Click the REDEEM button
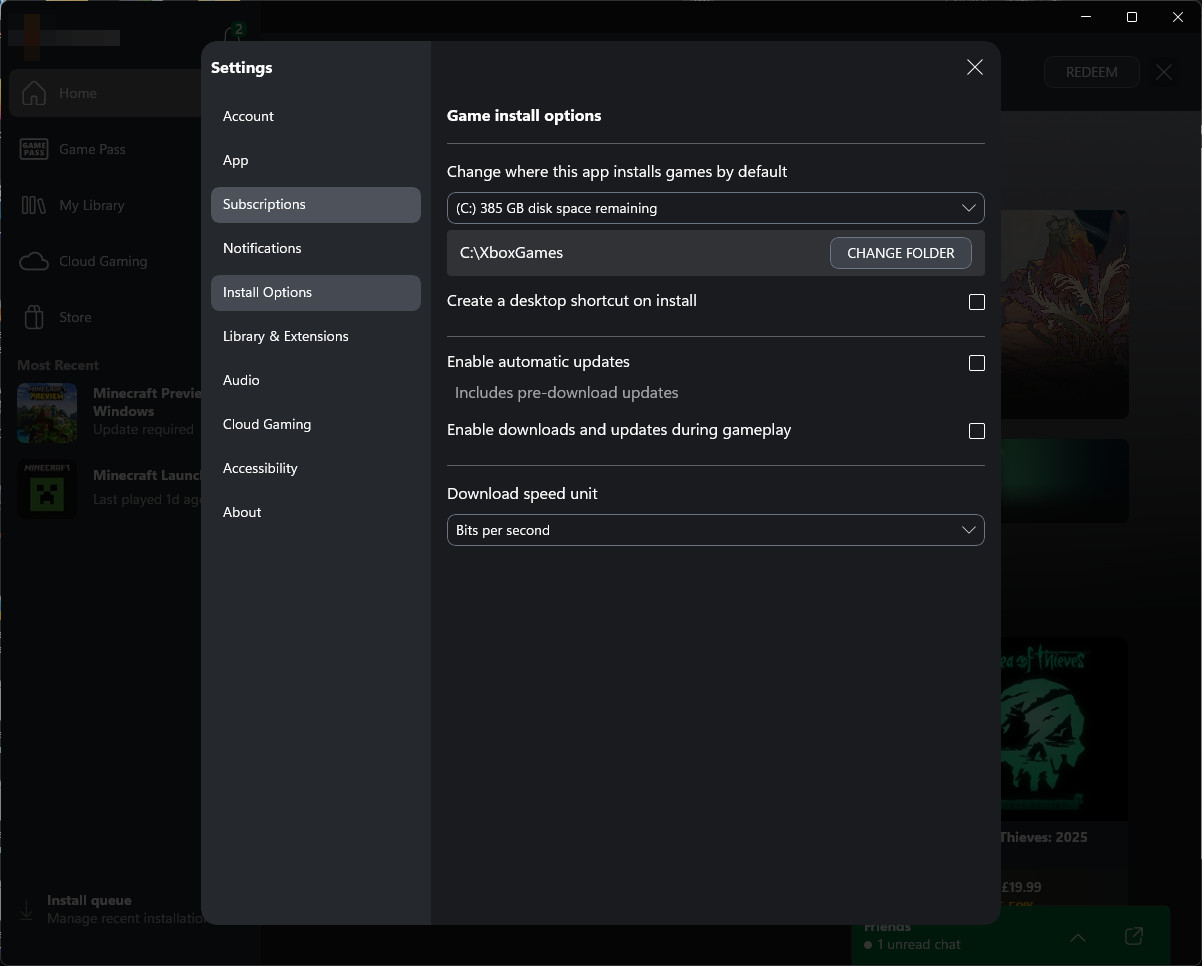The width and height of the screenshot is (1202, 966). tap(1091, 72)
